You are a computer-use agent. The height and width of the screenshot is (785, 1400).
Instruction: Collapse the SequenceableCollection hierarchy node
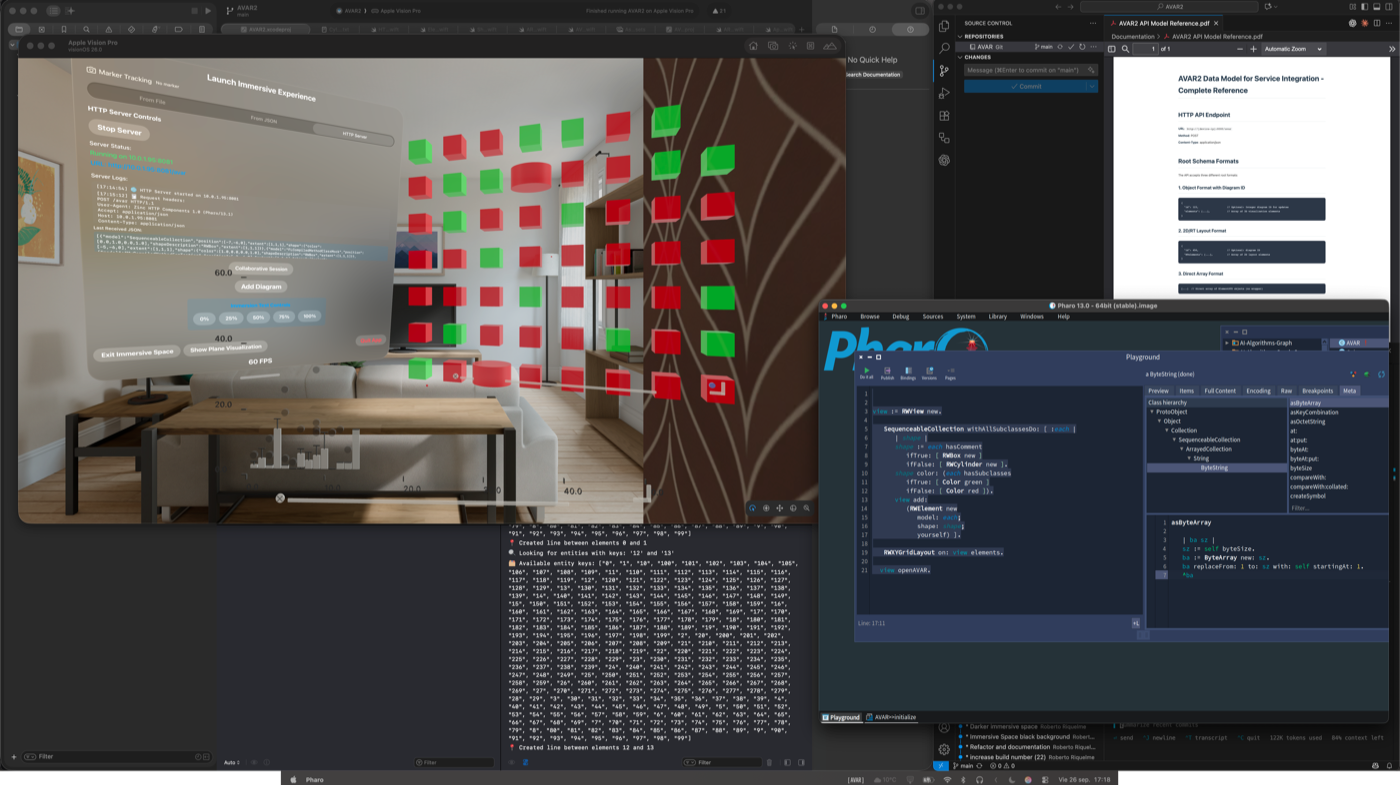[1174, 440]
